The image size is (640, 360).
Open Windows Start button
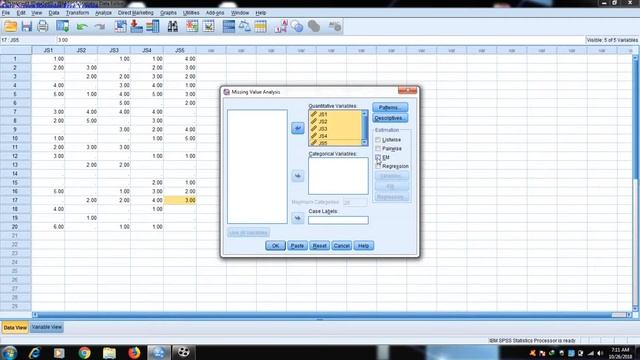pyautogui.click(x=9, y=352)
